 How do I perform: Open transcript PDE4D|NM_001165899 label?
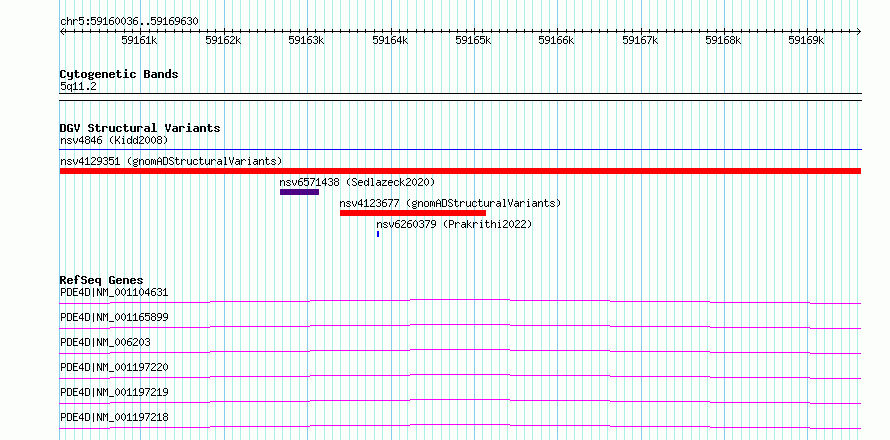click(114, 317)
